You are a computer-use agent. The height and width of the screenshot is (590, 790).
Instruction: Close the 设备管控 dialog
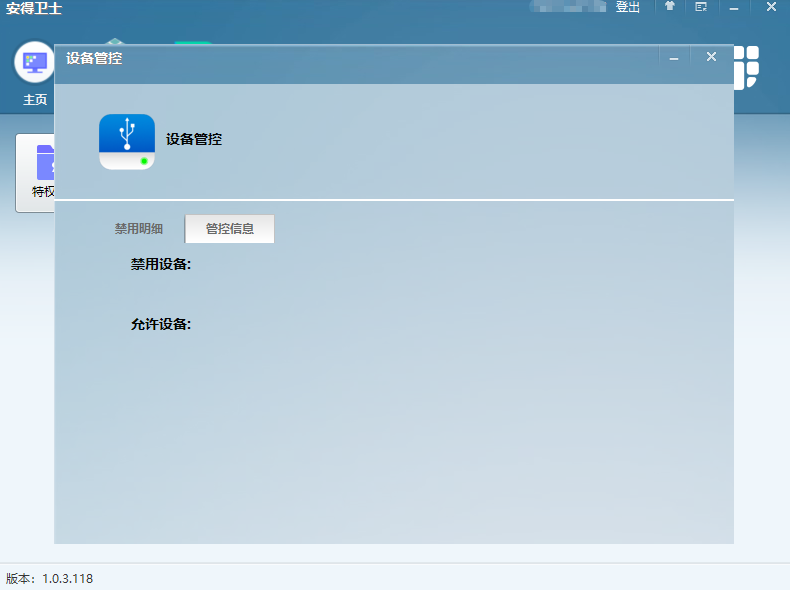pyautogui.click(x=711, y=57)
